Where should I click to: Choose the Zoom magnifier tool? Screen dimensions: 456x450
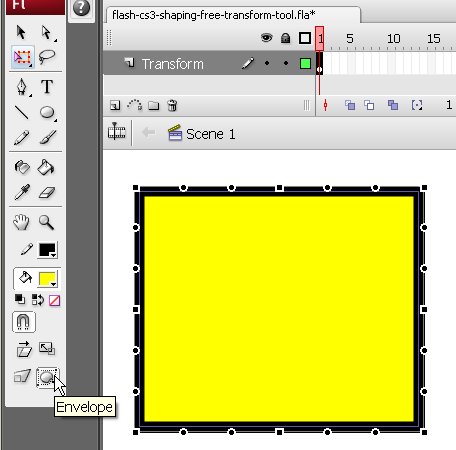tap(46, 222)
